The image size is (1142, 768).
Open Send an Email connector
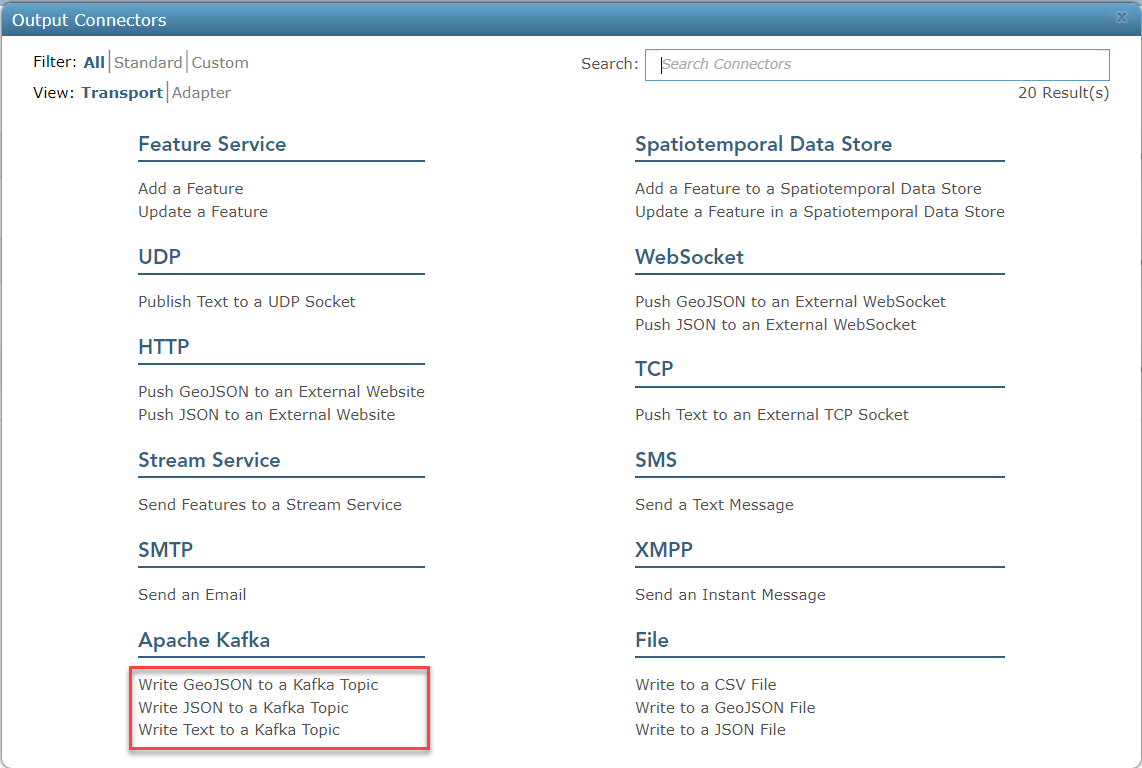[x=192, y=594]
